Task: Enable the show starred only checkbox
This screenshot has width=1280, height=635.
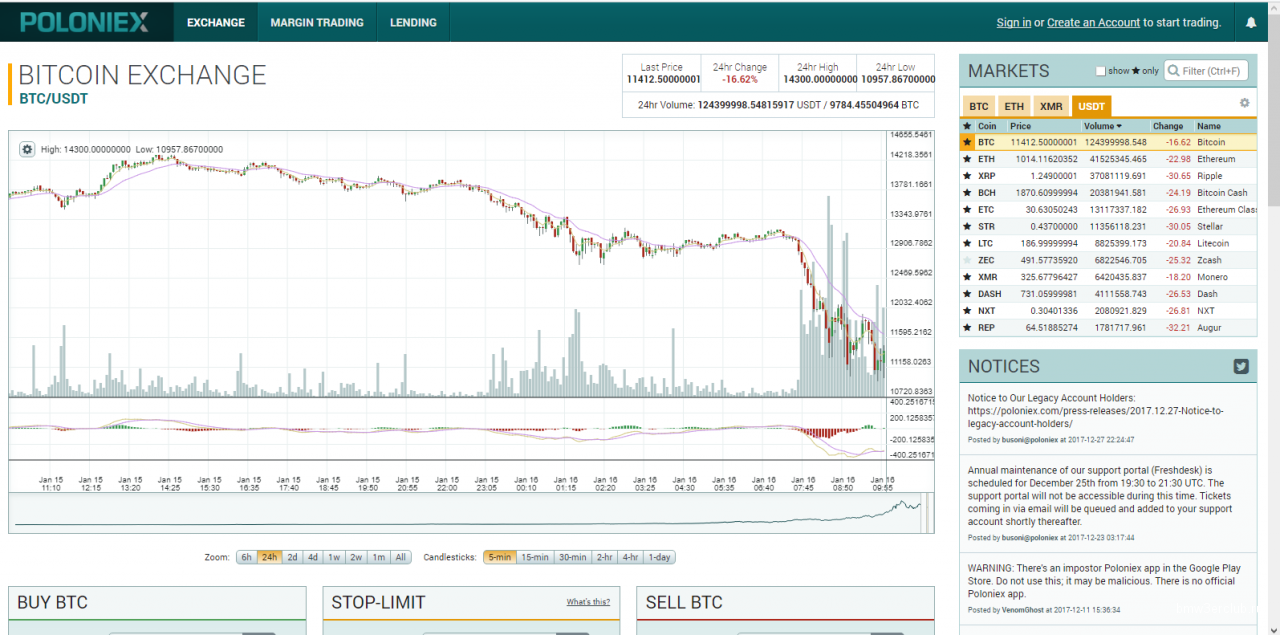Action: point(1101,71)
